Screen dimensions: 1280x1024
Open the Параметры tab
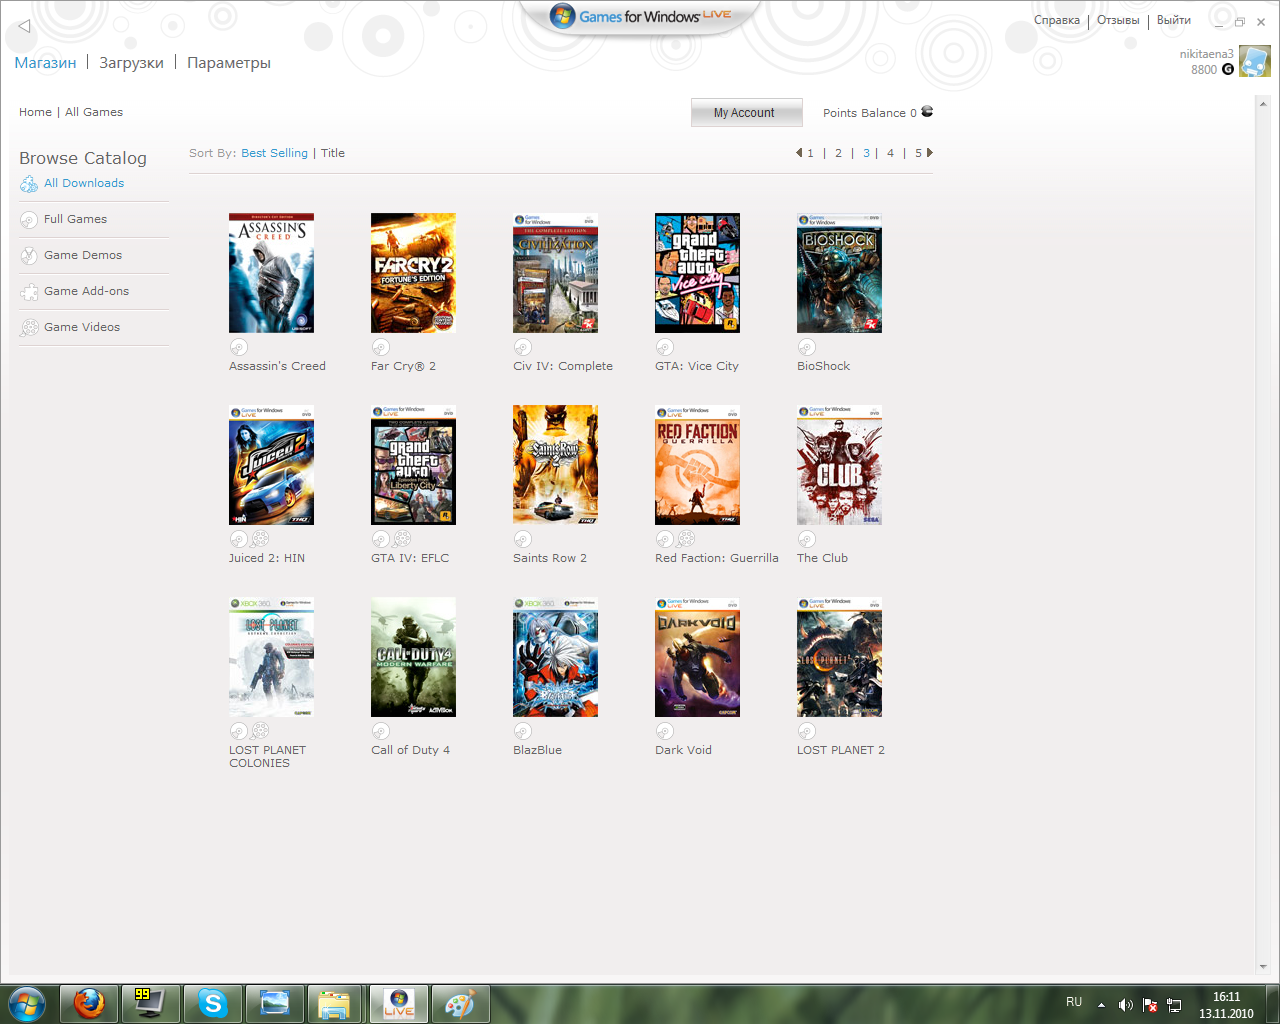[x=229, y=63]
